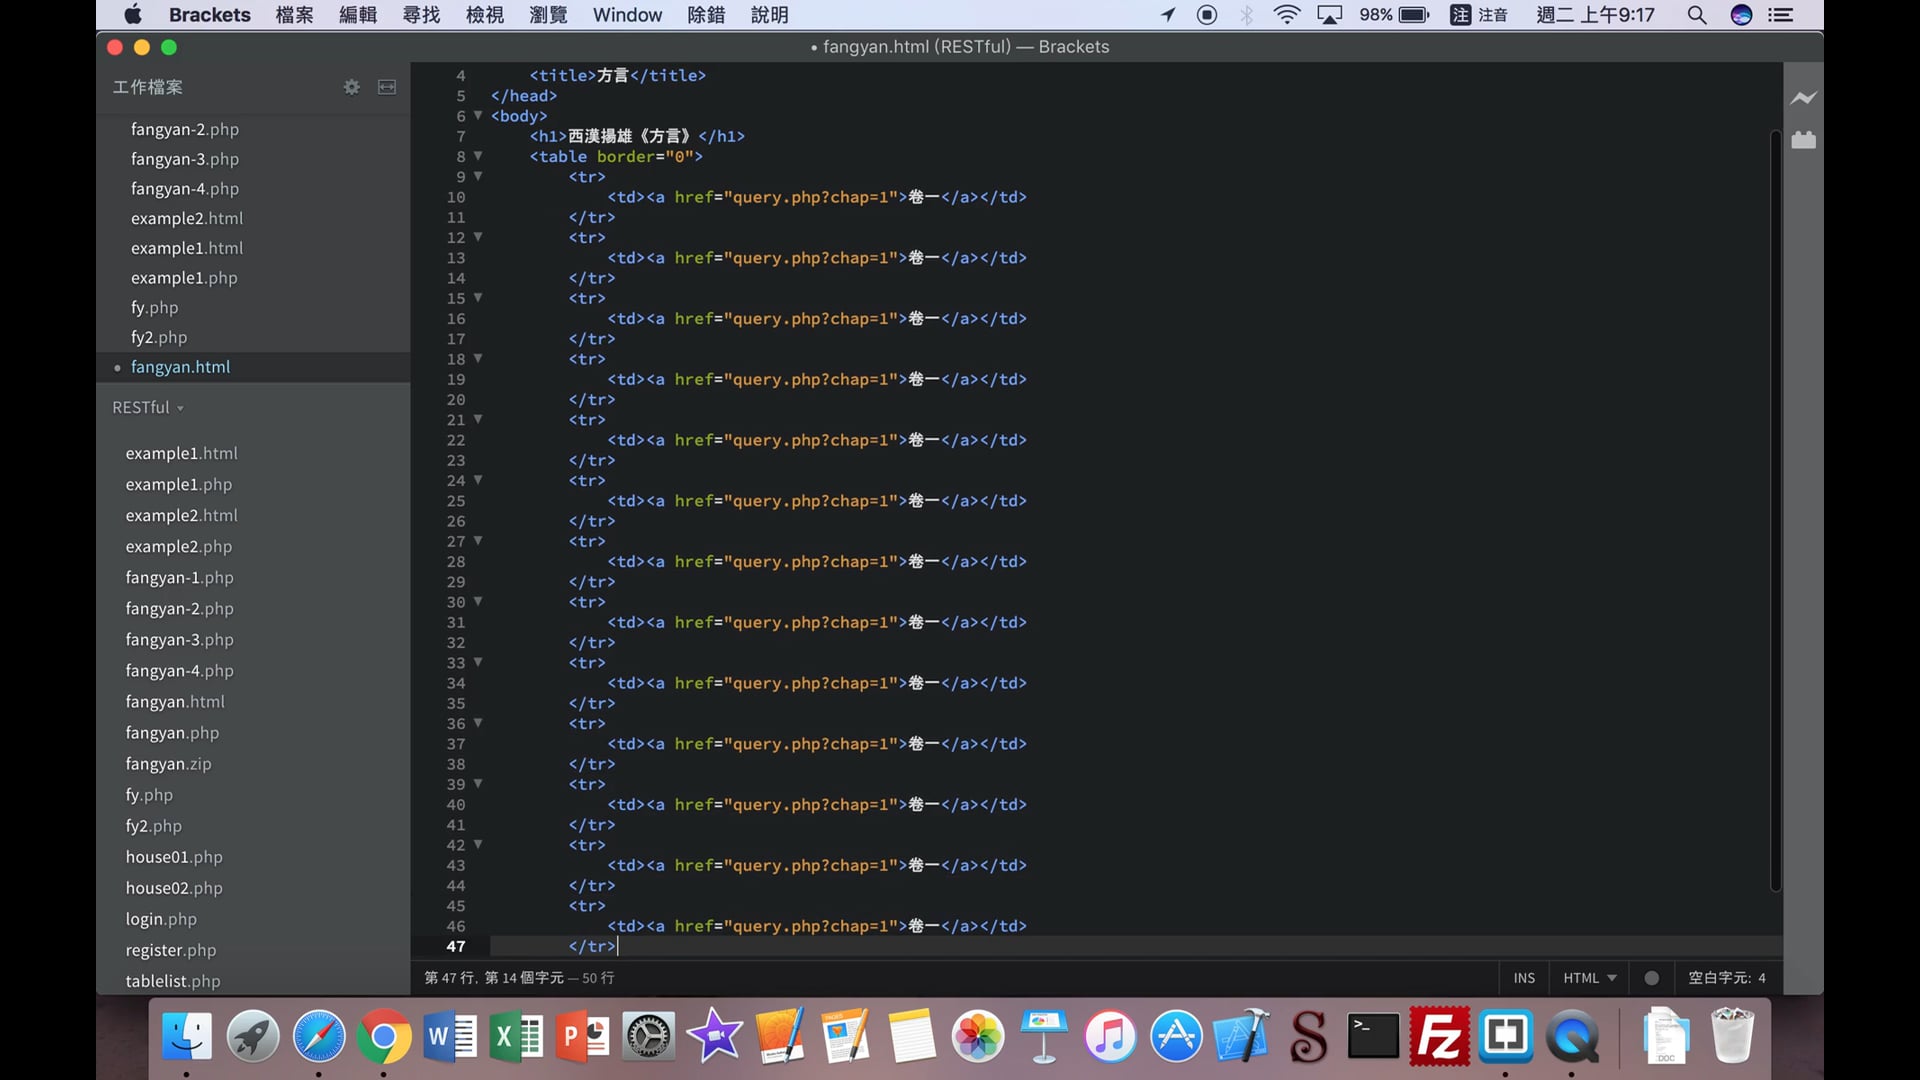Image resolution: width=1920 pixels, height=1080 pixels.
Task: Open the Extension Manager brick icon
Action: click(x=1803, y=140)
